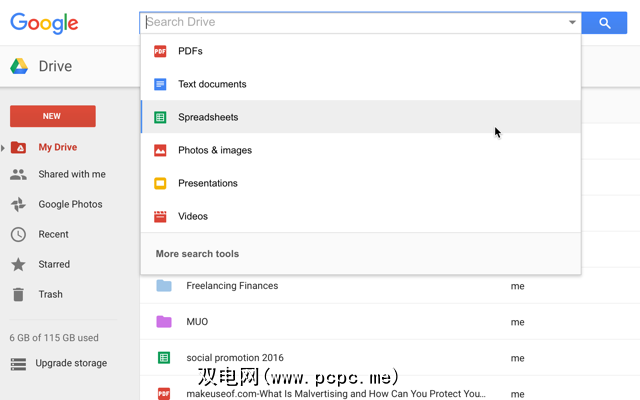Open Shared with me section
This screenshot has height=400, width=640.
[71, 174]
